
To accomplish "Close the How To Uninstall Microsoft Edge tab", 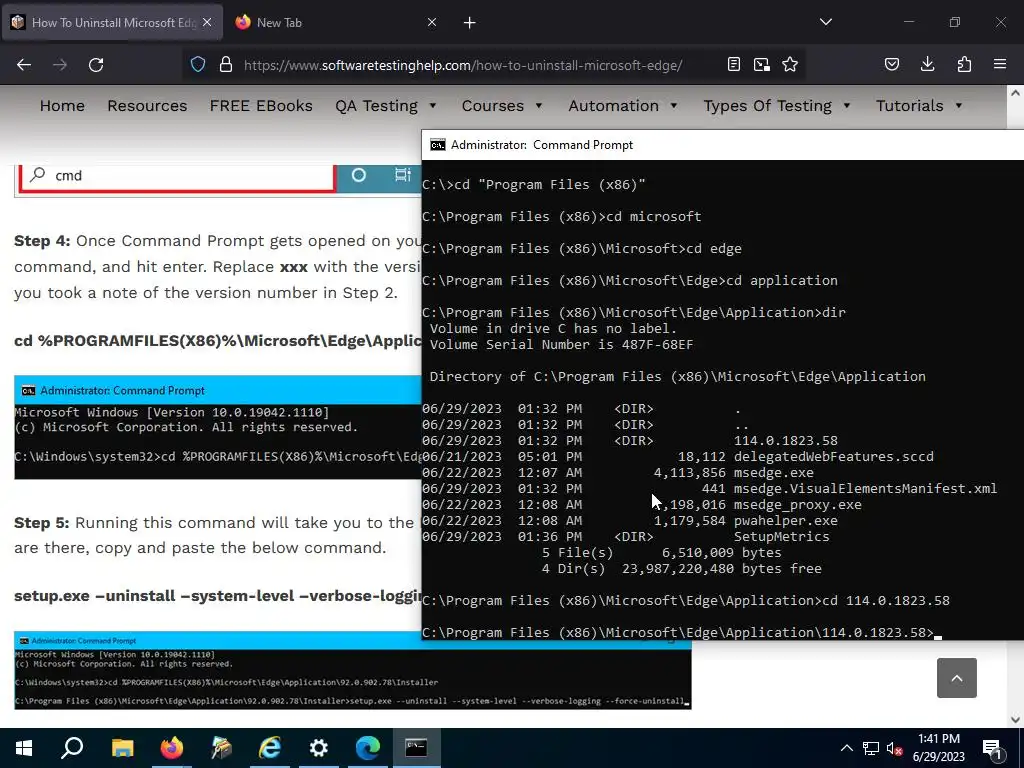I will [207, 22].
